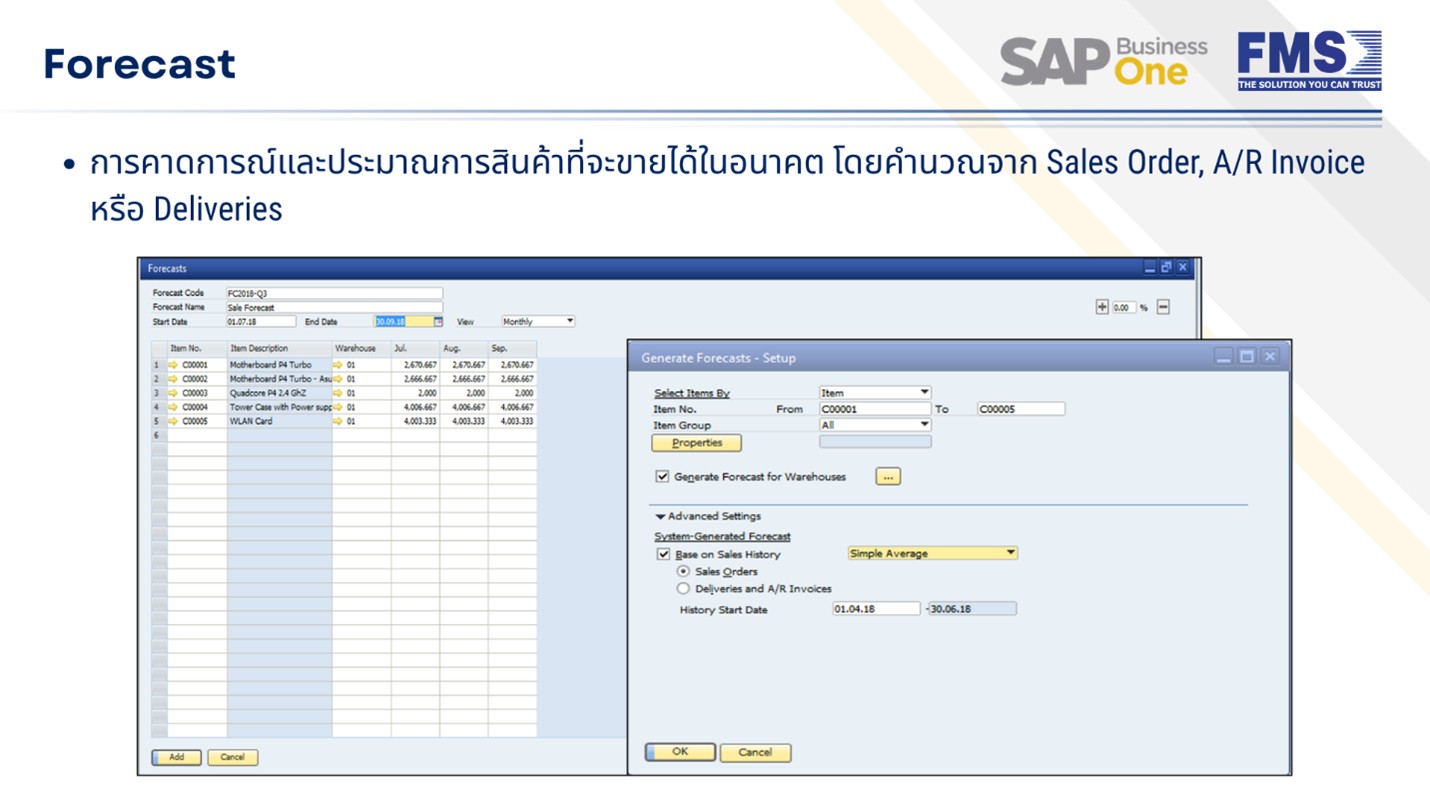Click the minus percentage icon in Forecasts
The height and width of the screenshot is (804, 1430).
point(1163,307)
